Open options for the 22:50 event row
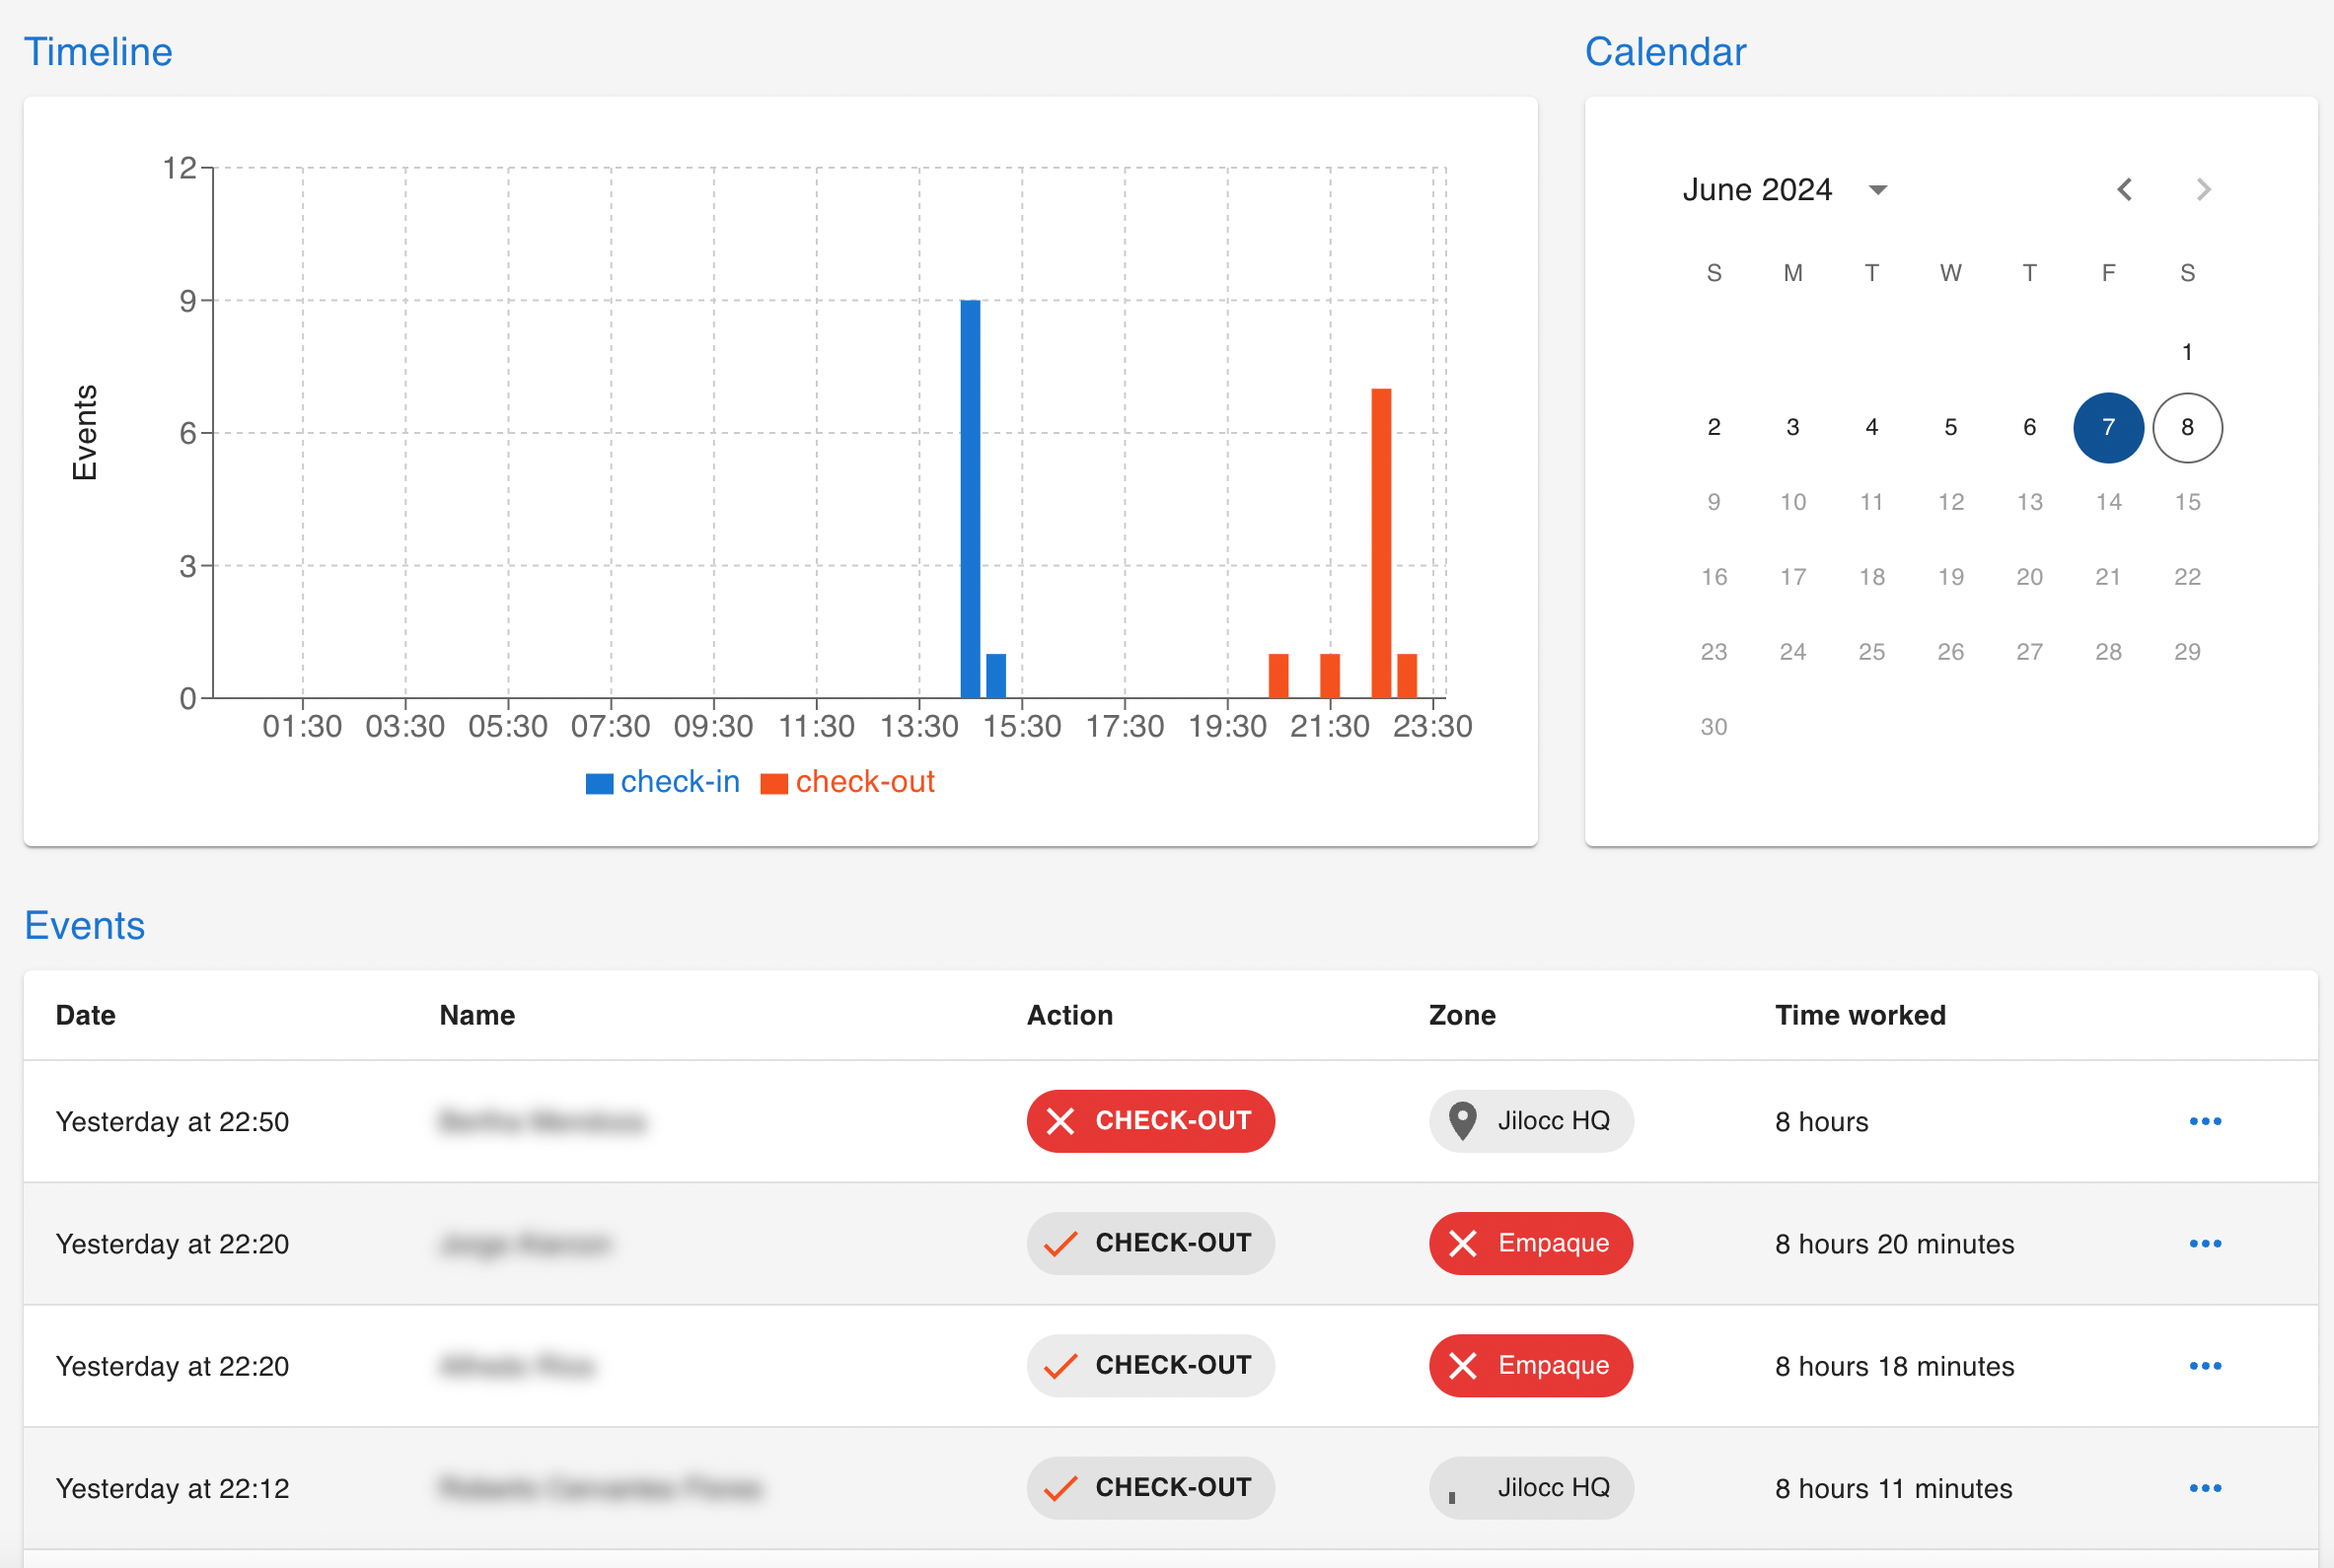 click(x=2204, y=1121)
